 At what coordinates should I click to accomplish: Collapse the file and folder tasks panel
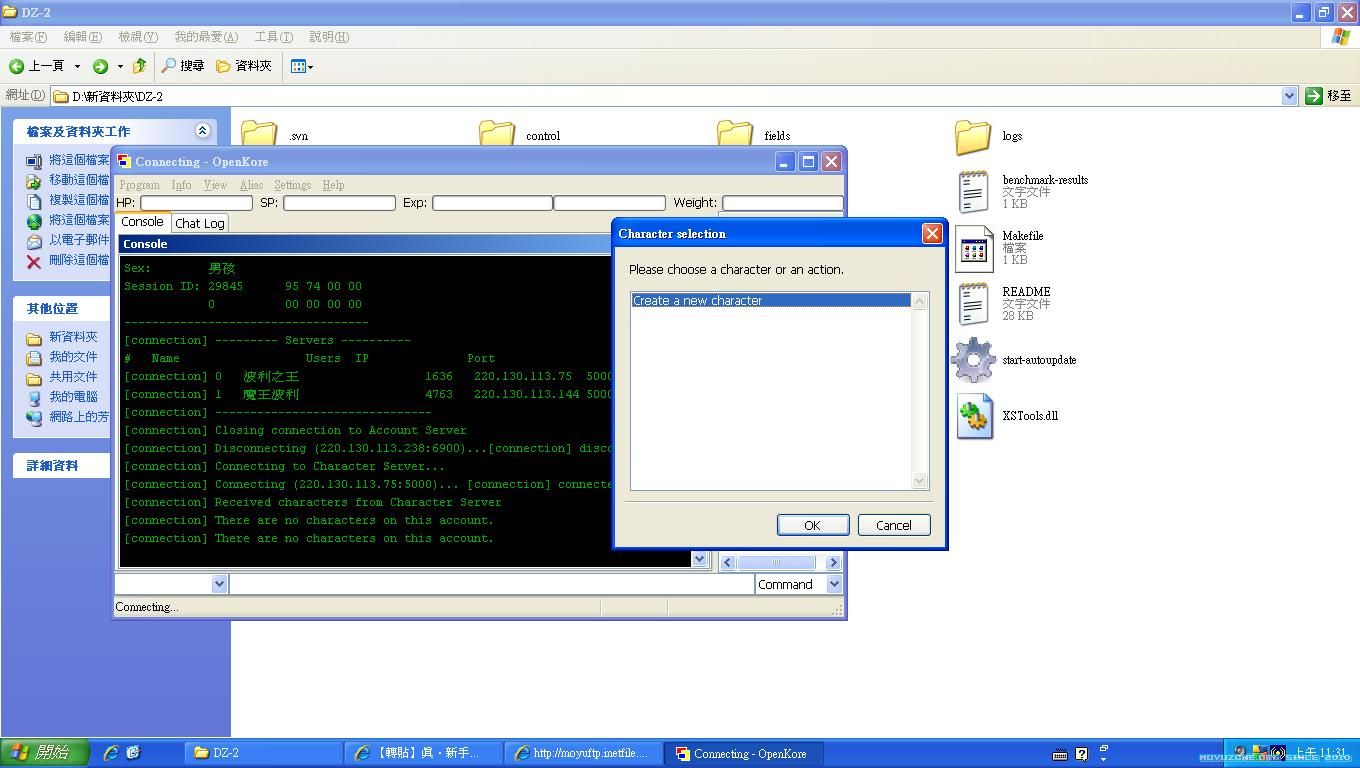coord(202,131)
